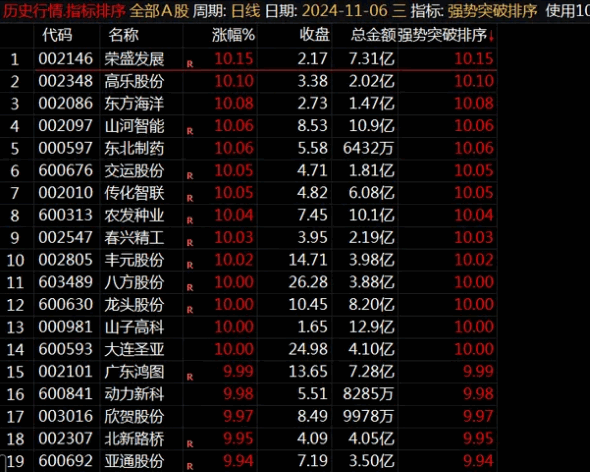Click closing price 26.28
590x472 pixels.
pyautogui.click(x=308, y=282)
